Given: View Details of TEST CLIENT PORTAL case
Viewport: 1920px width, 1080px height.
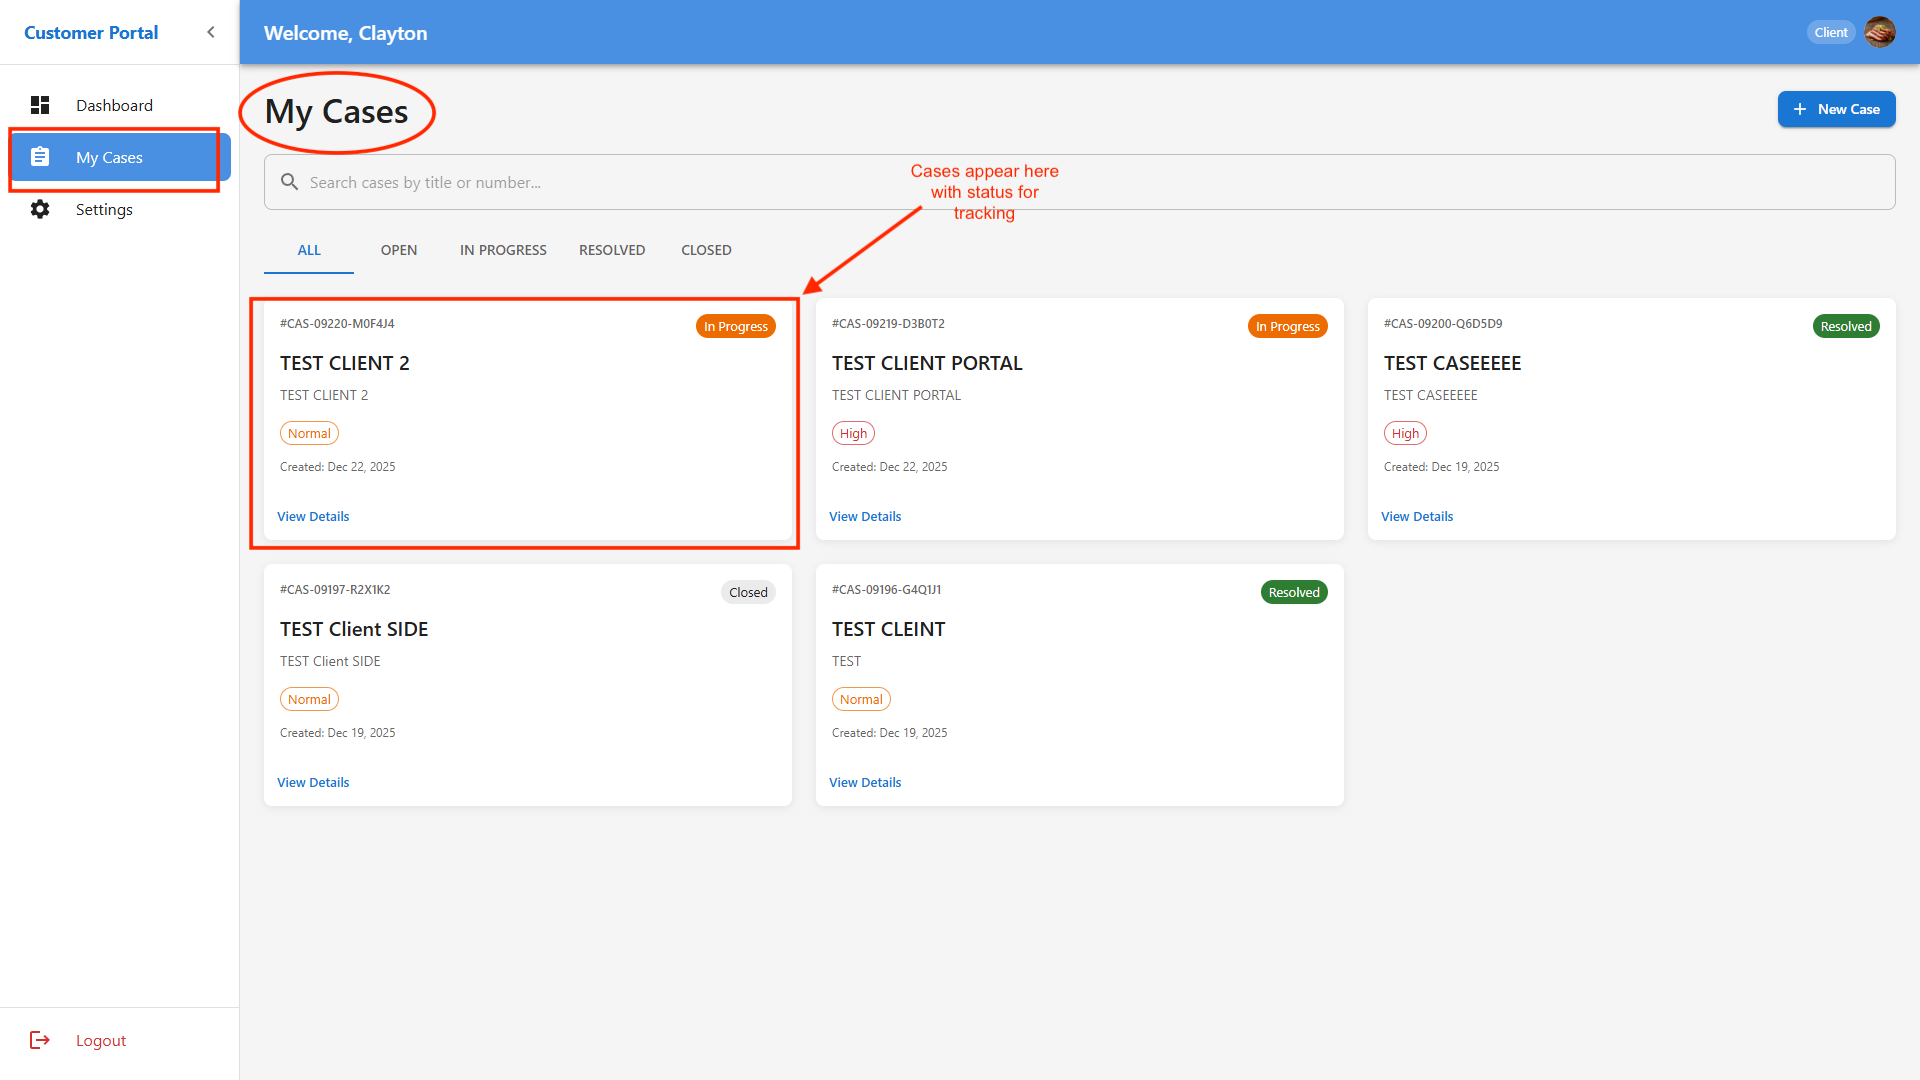Looking at the screenshot, I should point(865,516).
